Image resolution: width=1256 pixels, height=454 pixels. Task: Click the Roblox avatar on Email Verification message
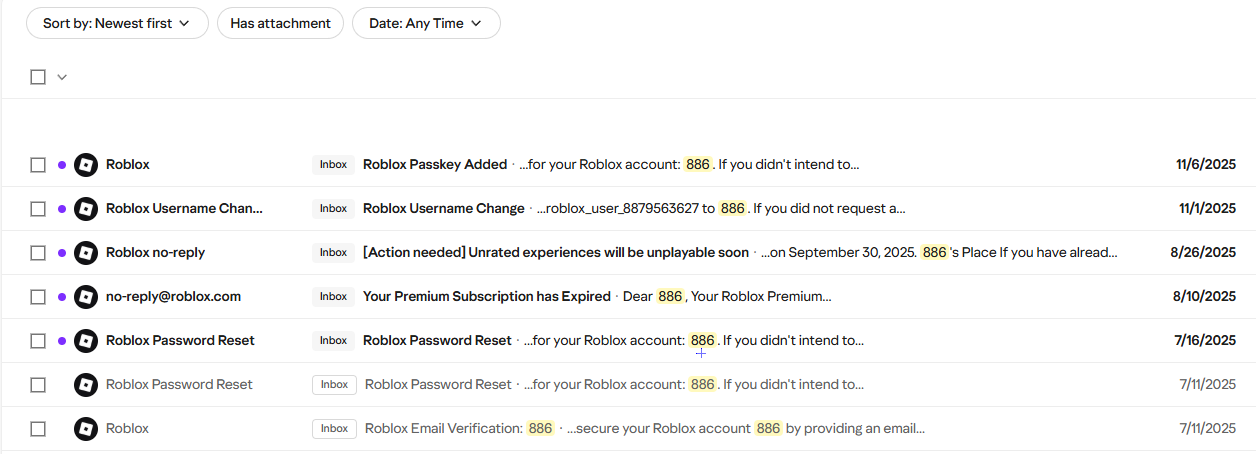(86, 429)
